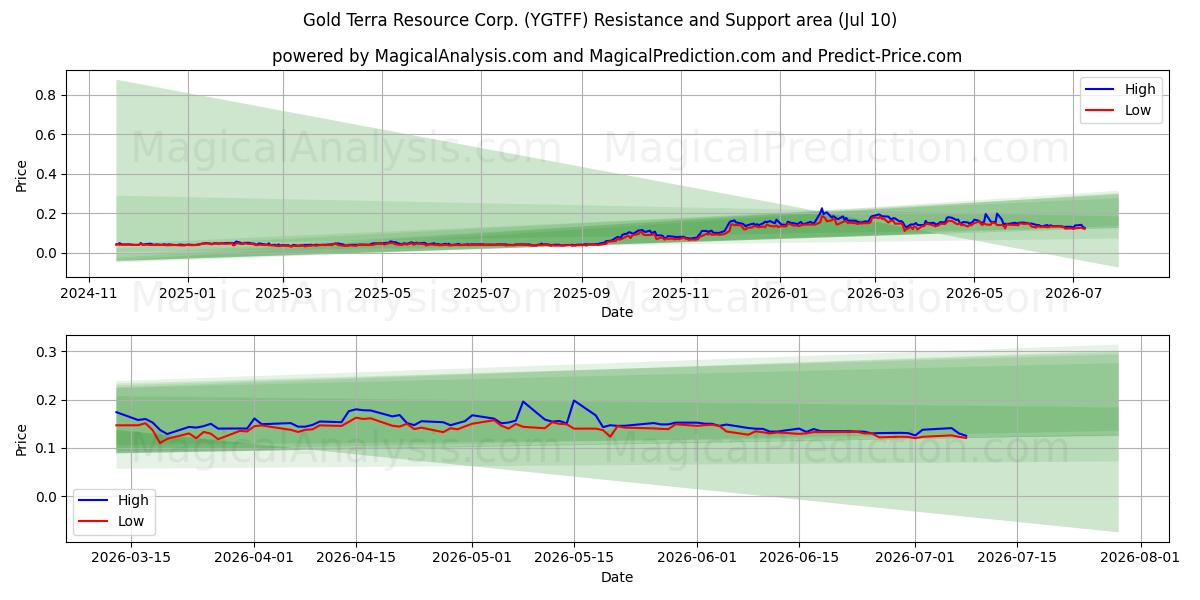
Task: Click the bottom chart x-axis label '2026-04-15'
Action: 355,558
